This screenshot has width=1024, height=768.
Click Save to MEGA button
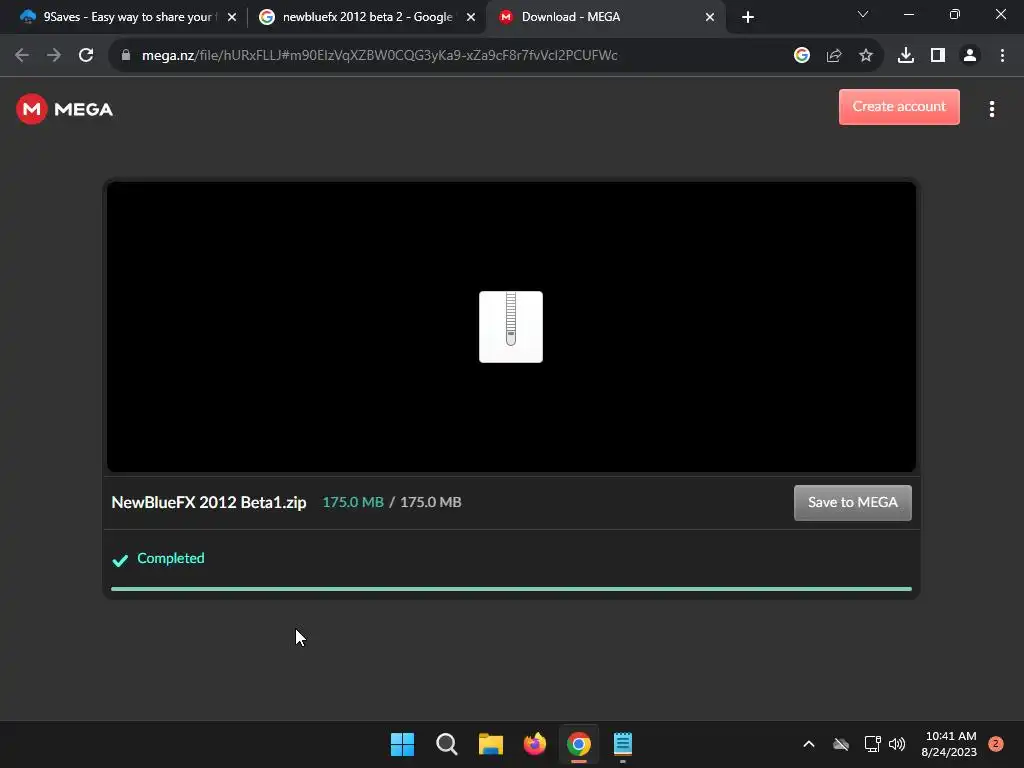tap(852, 502)
